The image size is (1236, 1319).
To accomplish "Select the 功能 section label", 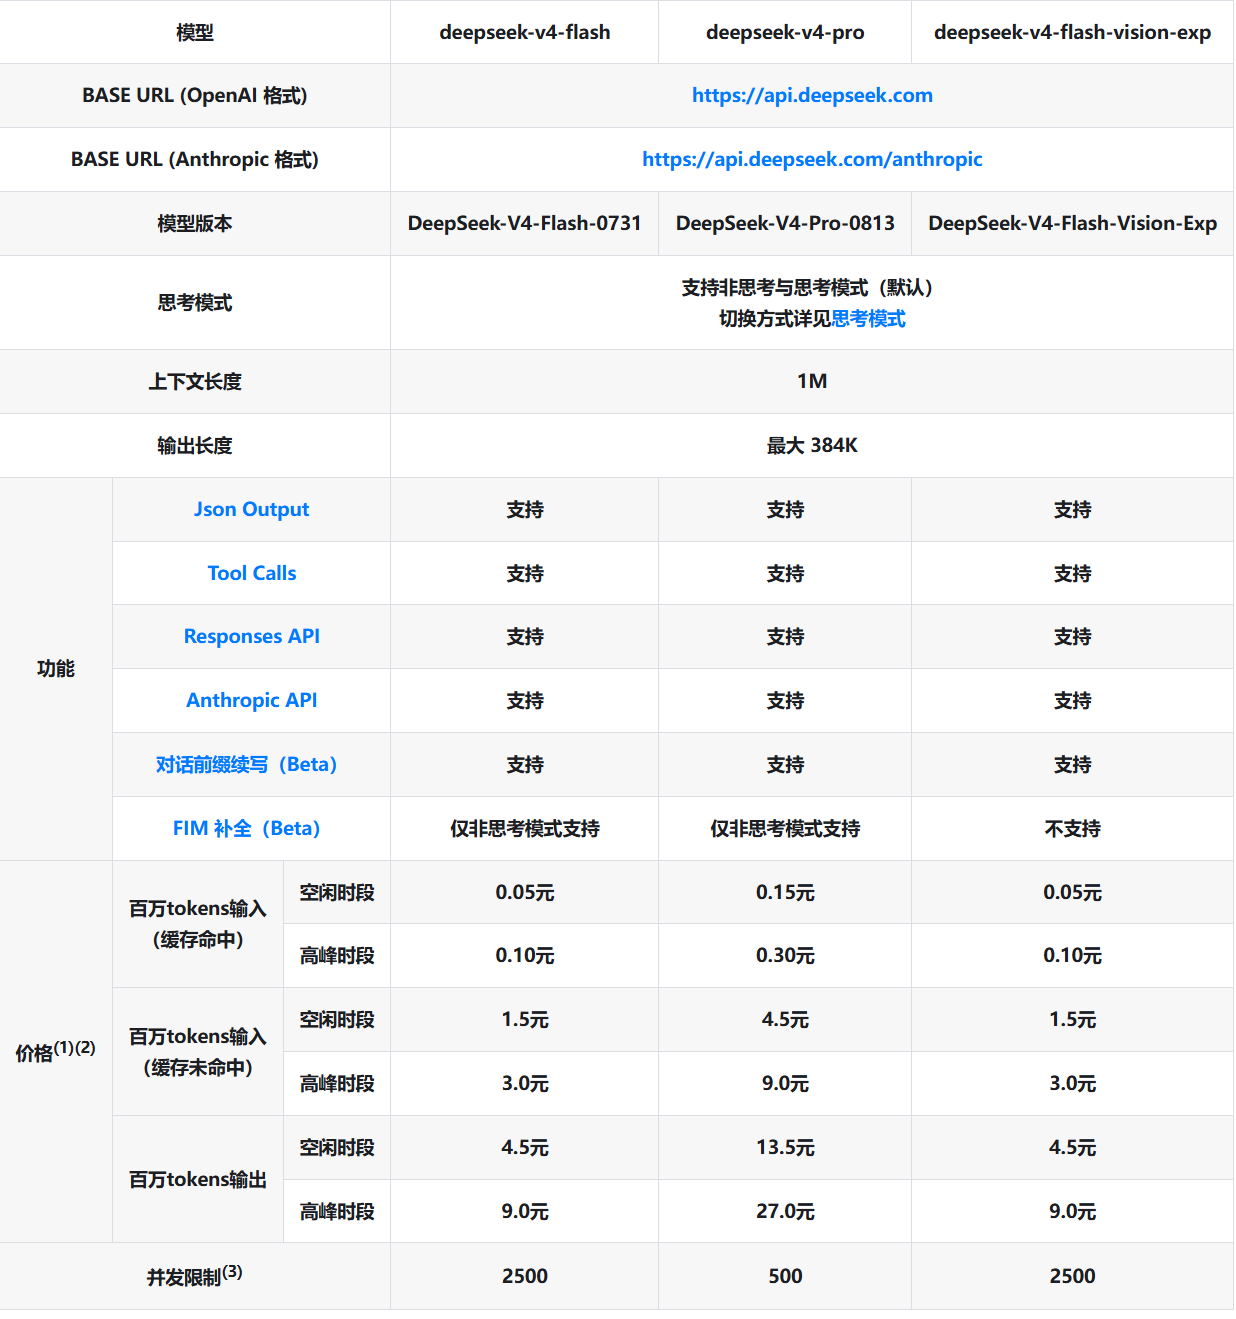I will click(x=56, y=669).
